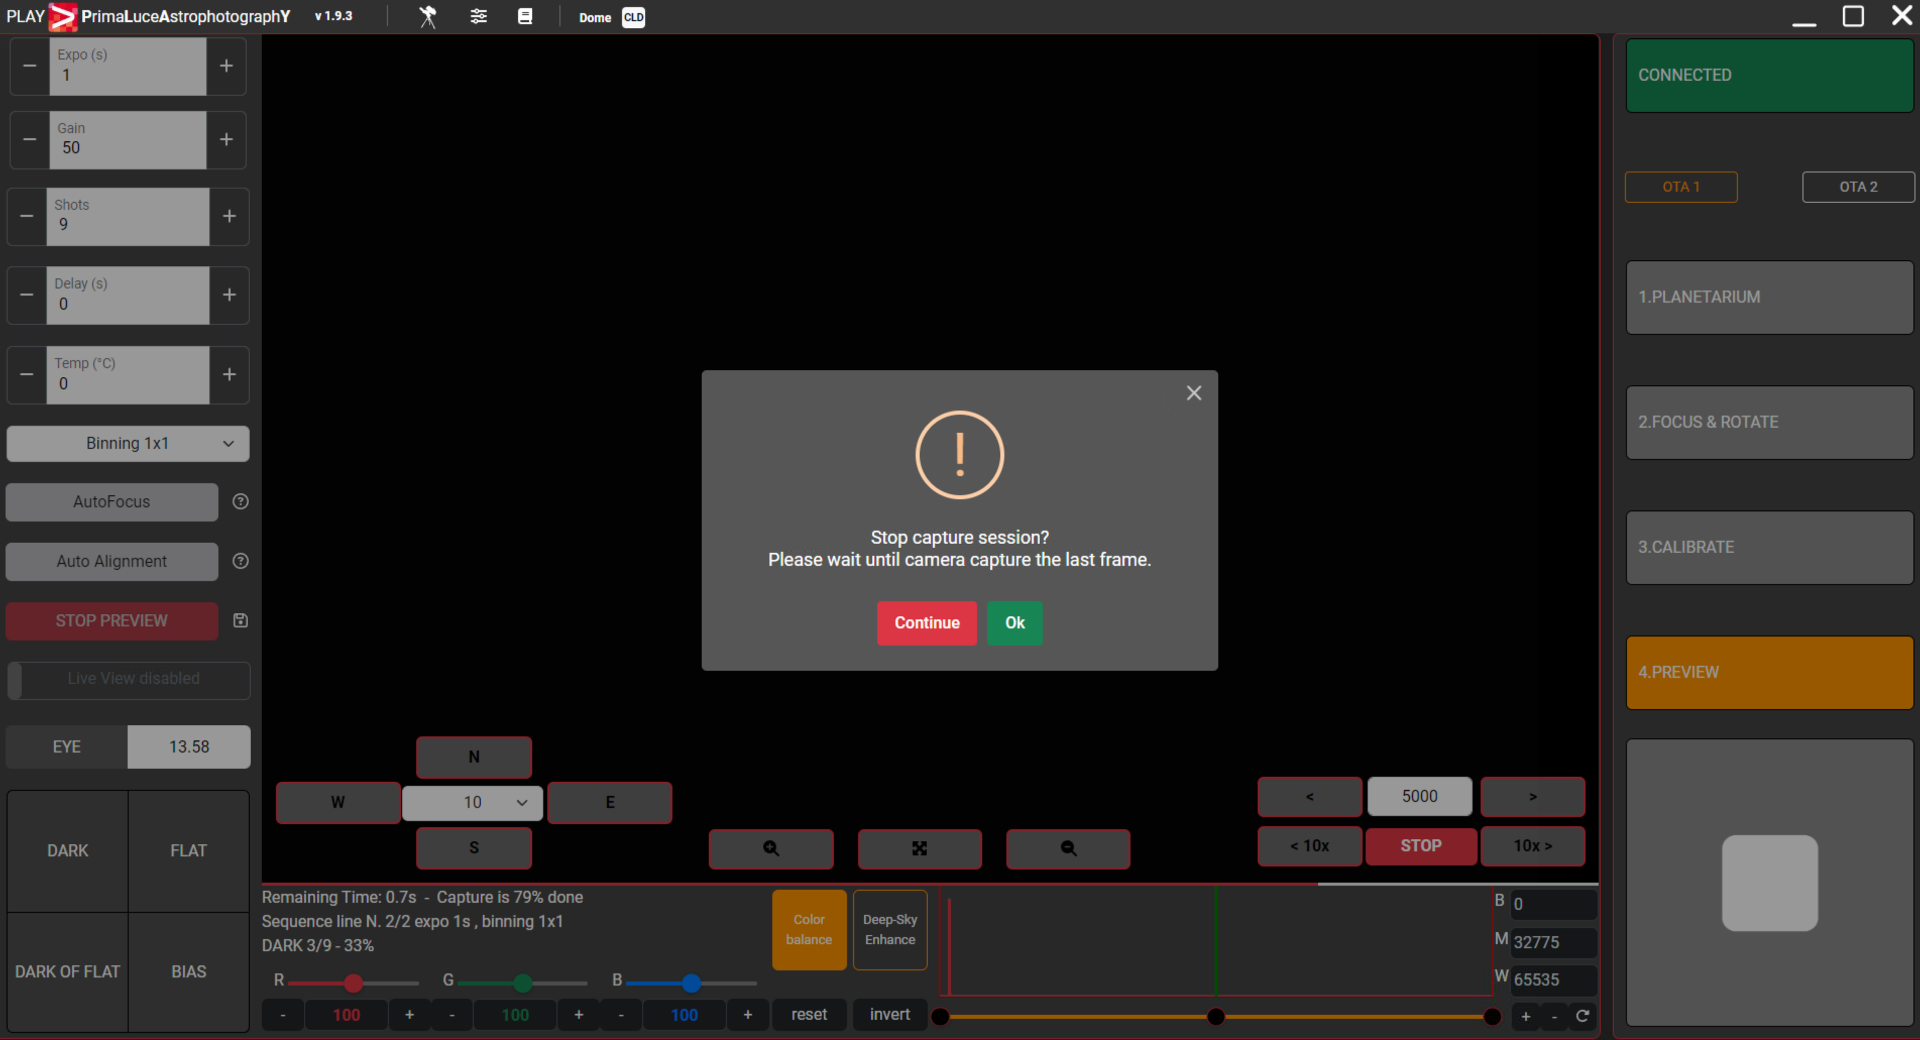Move focuser inward with < button
This screenshot has height=1040, width=1920.
tap(1310, 797)
